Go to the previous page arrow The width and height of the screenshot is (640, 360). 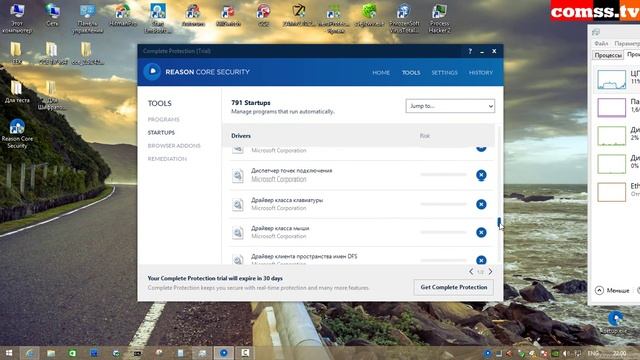(x=471, y=271)
